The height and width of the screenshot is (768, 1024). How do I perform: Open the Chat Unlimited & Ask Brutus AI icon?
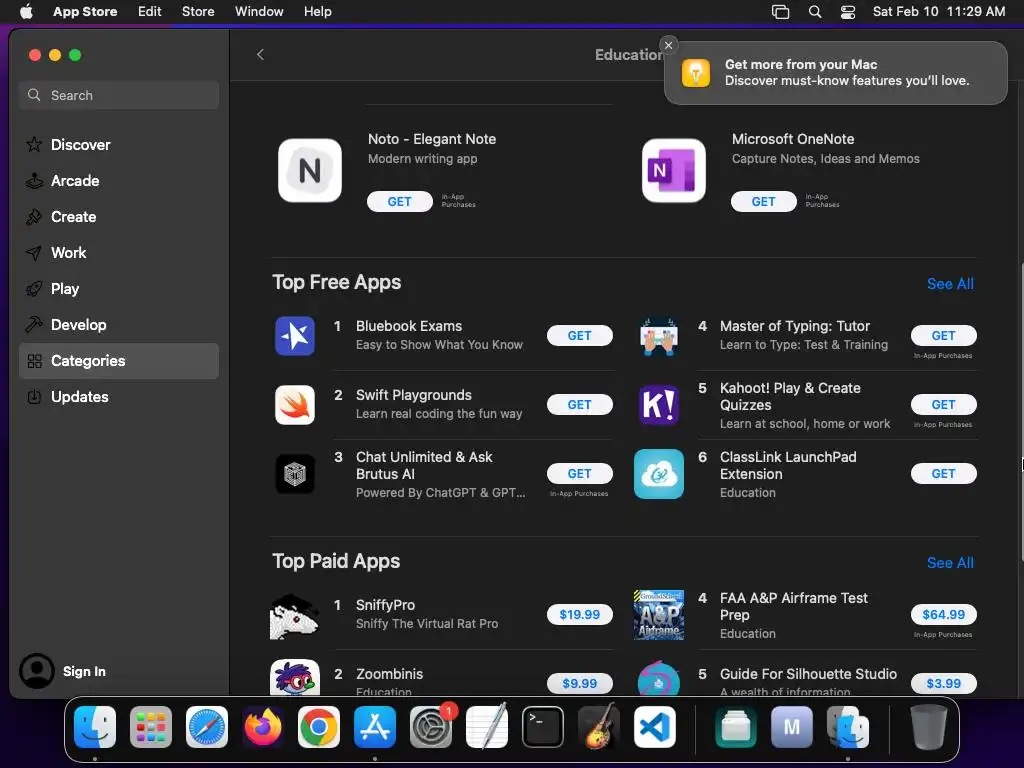coord(295,474)
